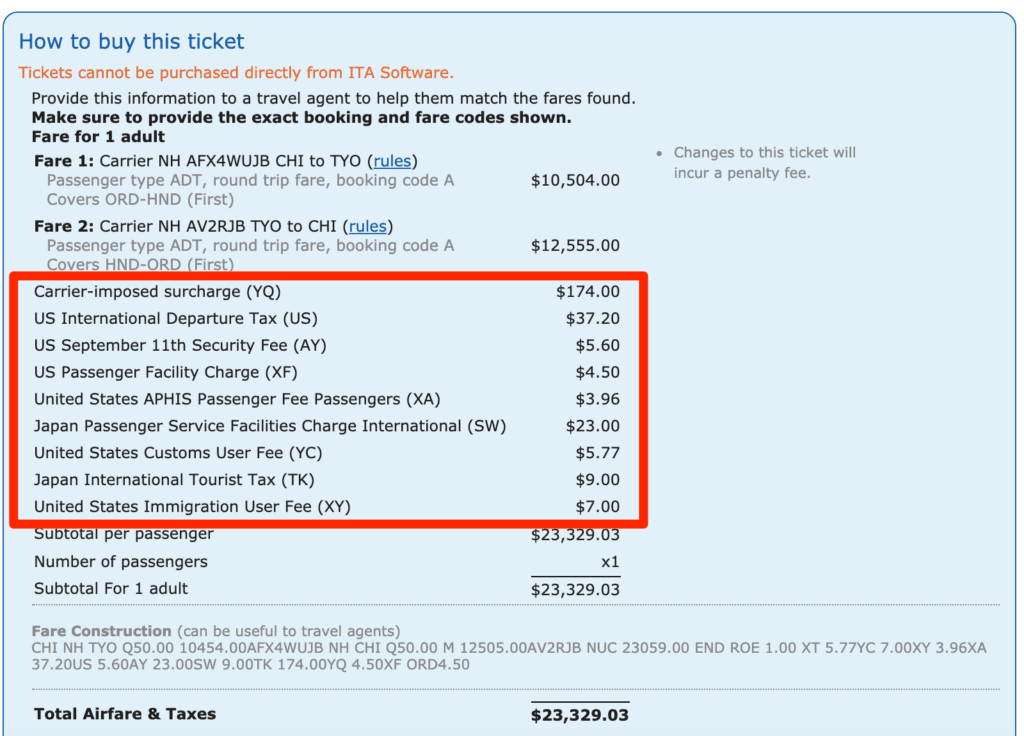Viewport: 1024px width, 736px height.
Task: Select the Number of passengers value
Action: pyautogui.click(x=610, y=561)
